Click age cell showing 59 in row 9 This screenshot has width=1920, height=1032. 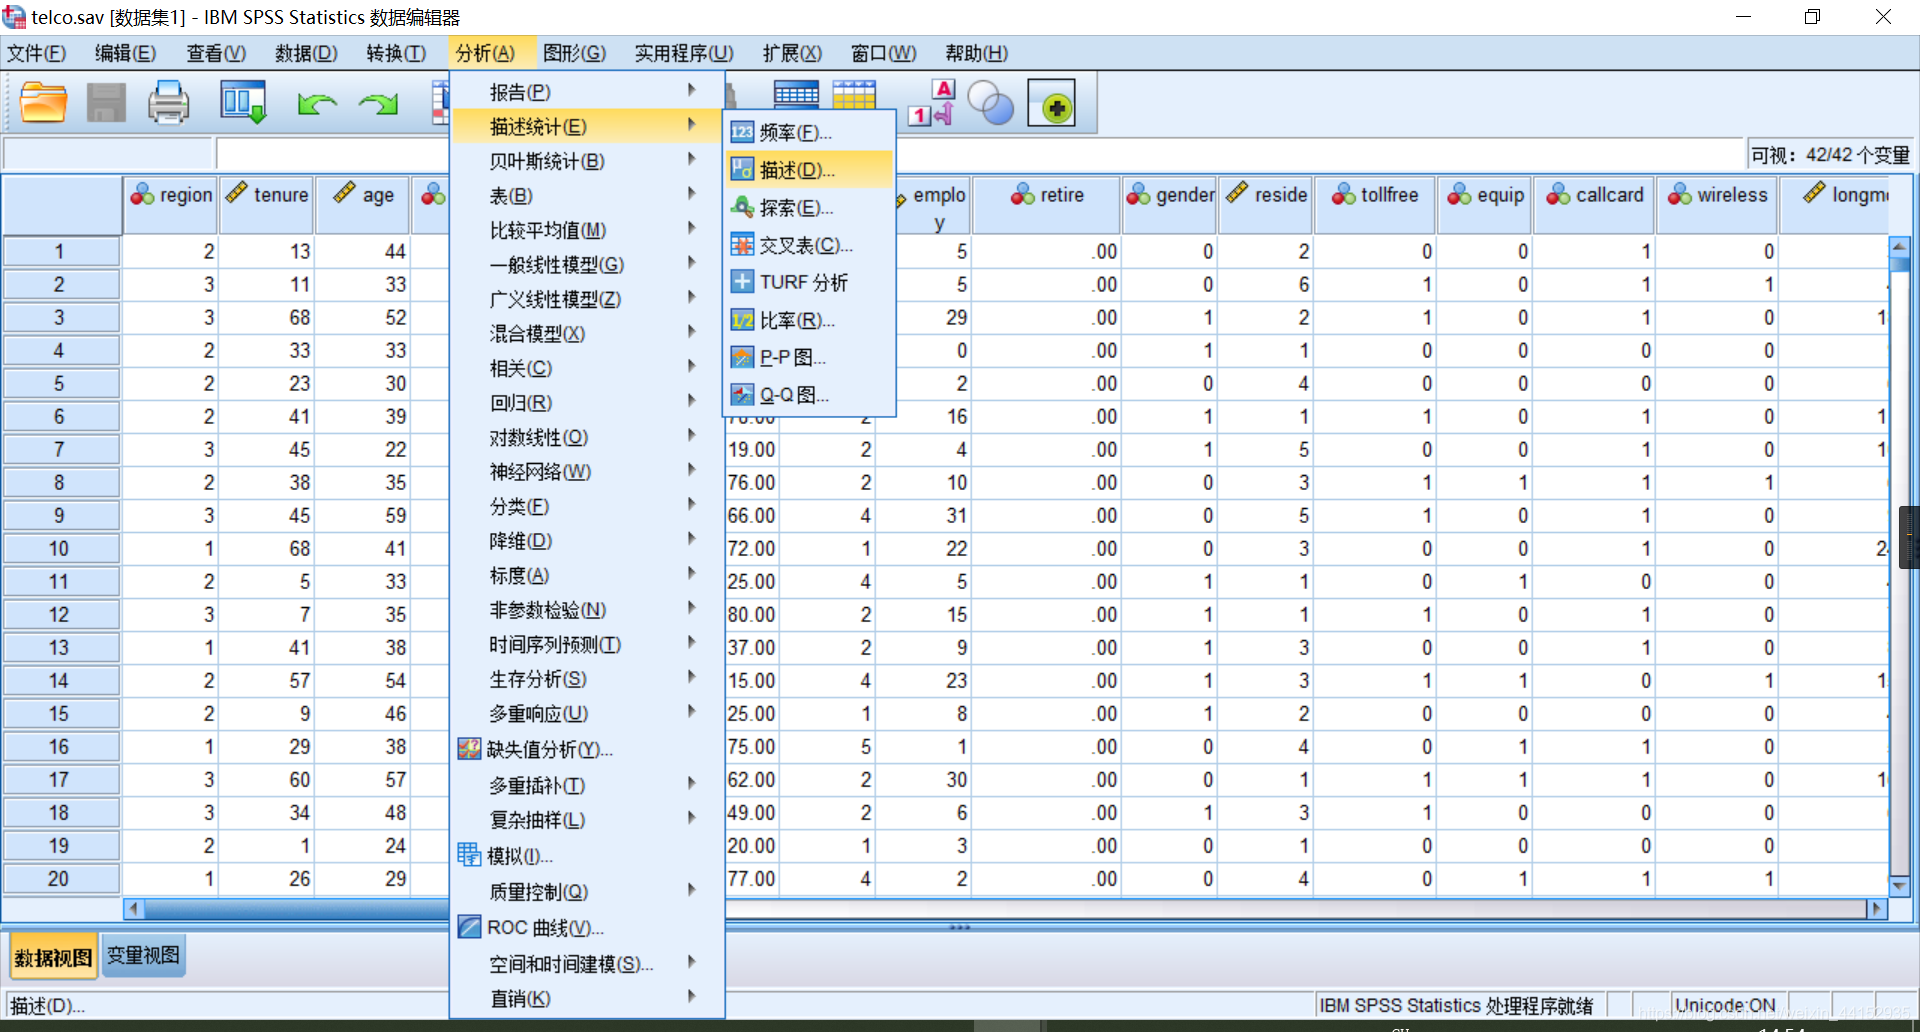point(363,516)
